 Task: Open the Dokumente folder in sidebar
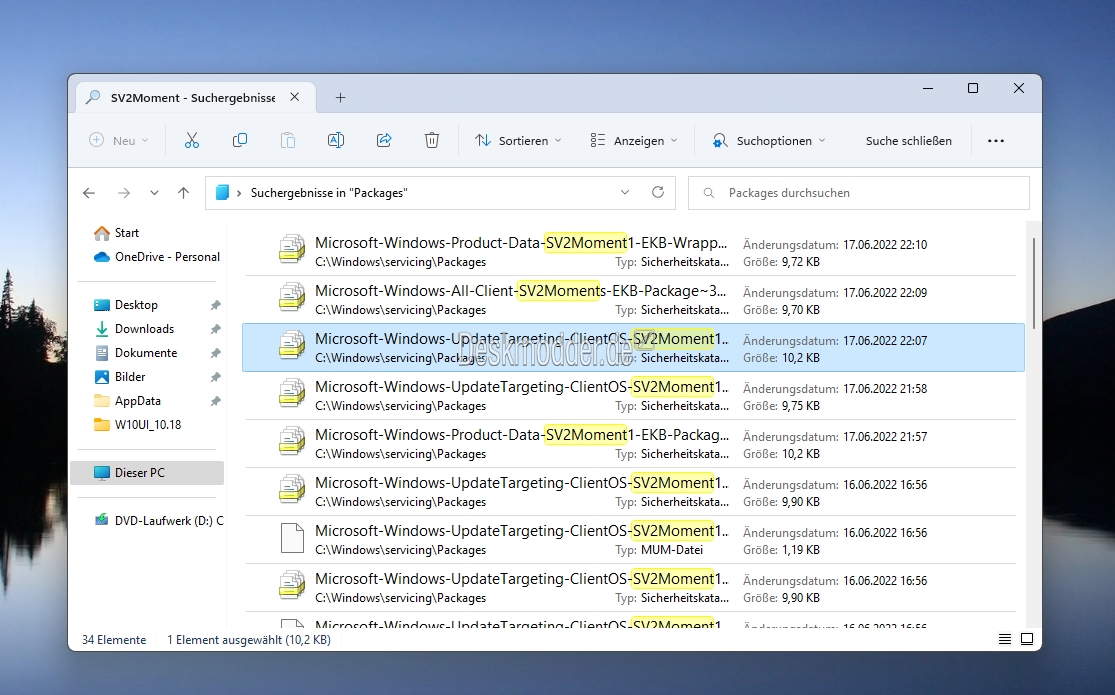[146, 353]
